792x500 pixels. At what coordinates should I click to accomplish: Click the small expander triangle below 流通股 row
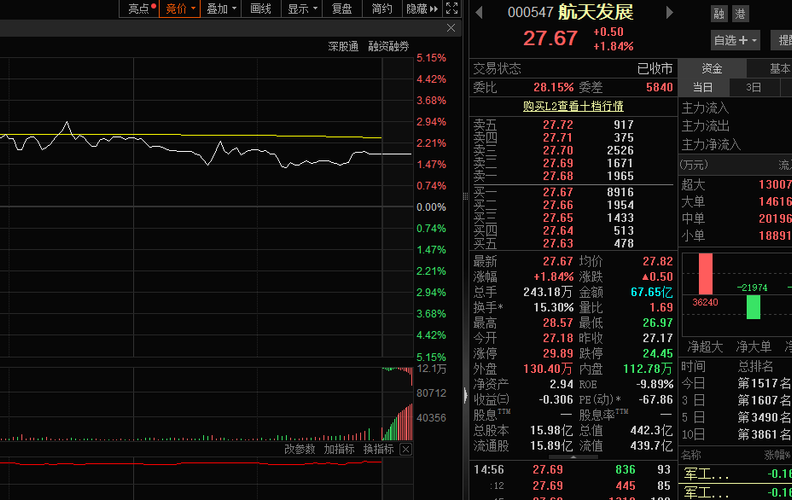(573, 457)
